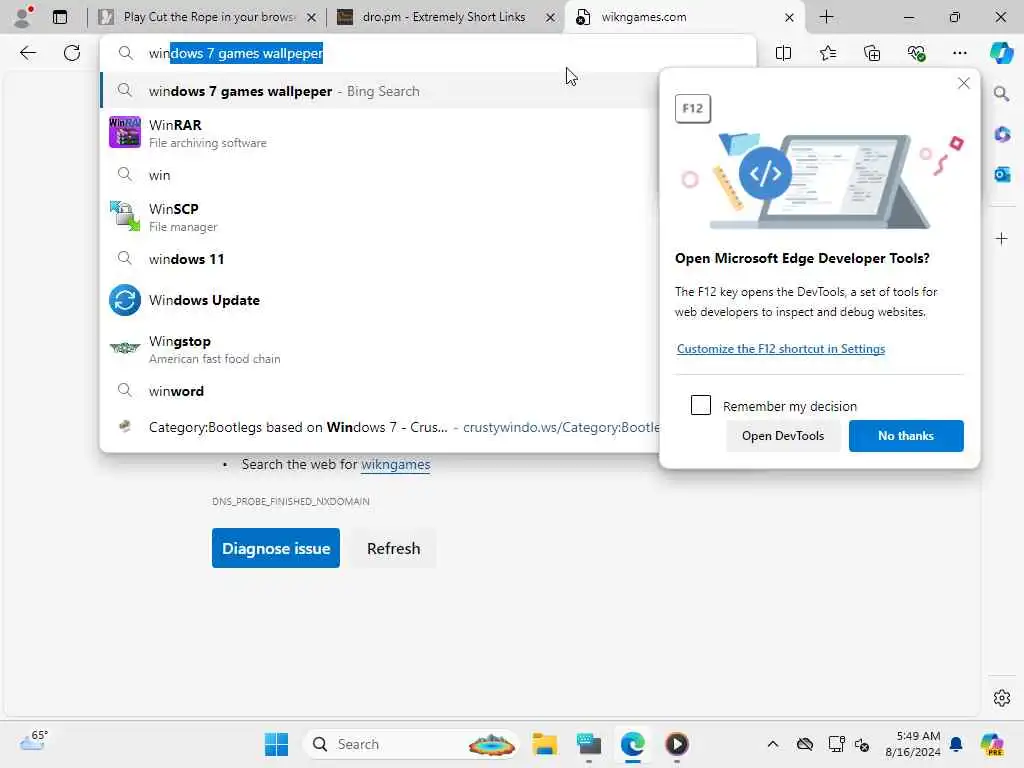Image resolution: width=1024 pixels, height=768 pixels.
Task: Open the profile avatar icon
Action: click(22, 17)
